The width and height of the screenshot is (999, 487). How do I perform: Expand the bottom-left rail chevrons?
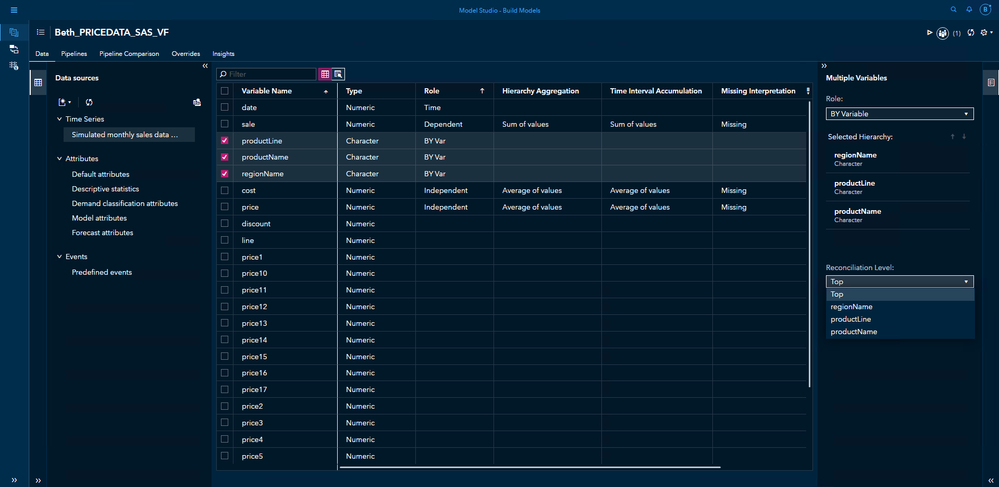(x=14, y=480)
